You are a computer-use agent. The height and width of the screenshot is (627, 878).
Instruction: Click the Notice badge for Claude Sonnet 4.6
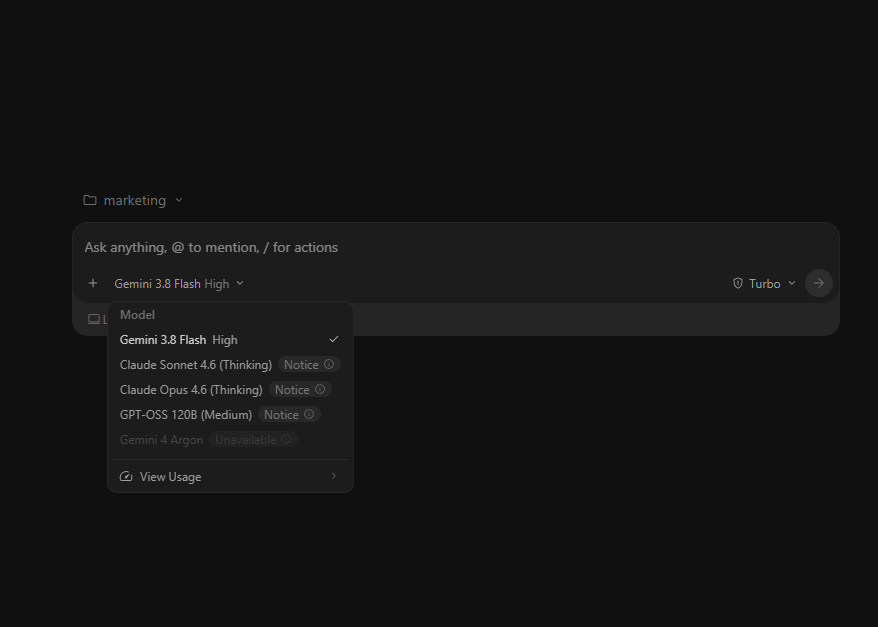click(309, 364)
